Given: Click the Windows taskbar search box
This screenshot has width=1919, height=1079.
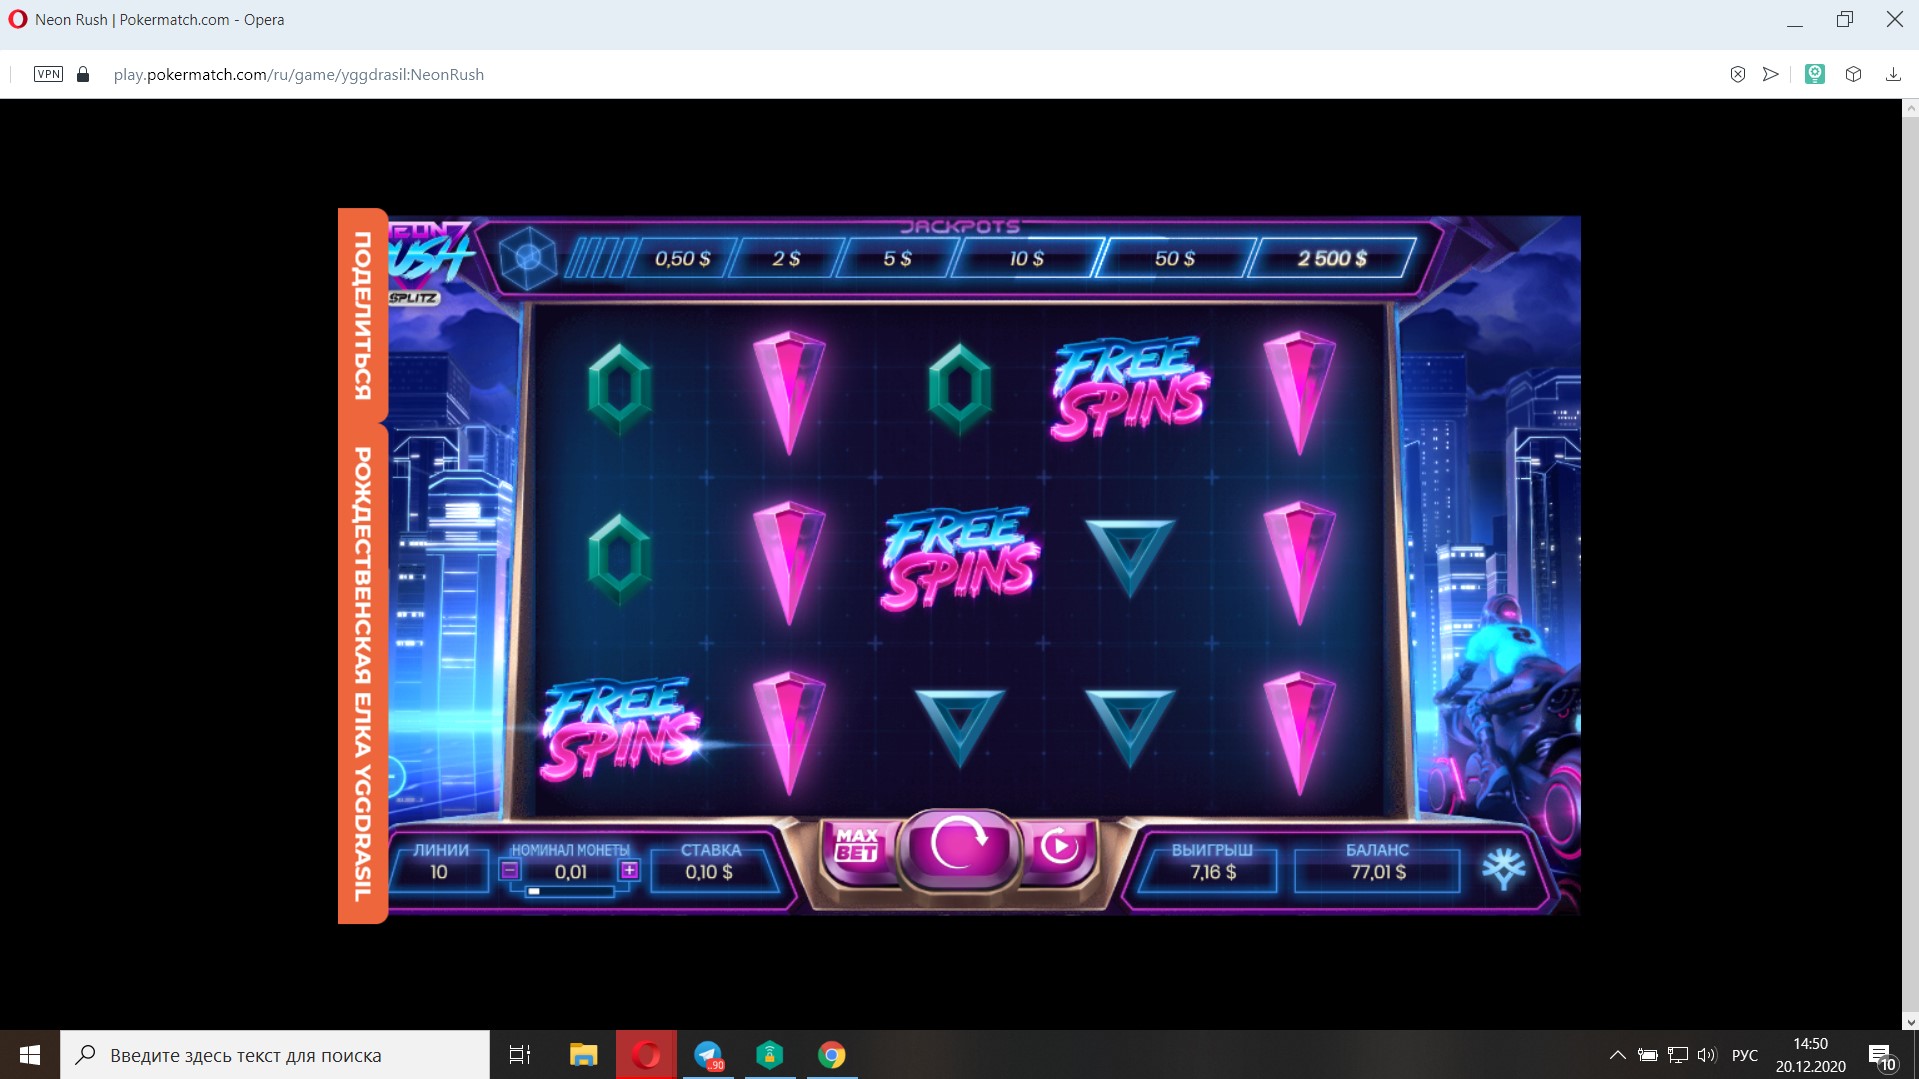Looking at the screenshot, I should (275, 1055).
